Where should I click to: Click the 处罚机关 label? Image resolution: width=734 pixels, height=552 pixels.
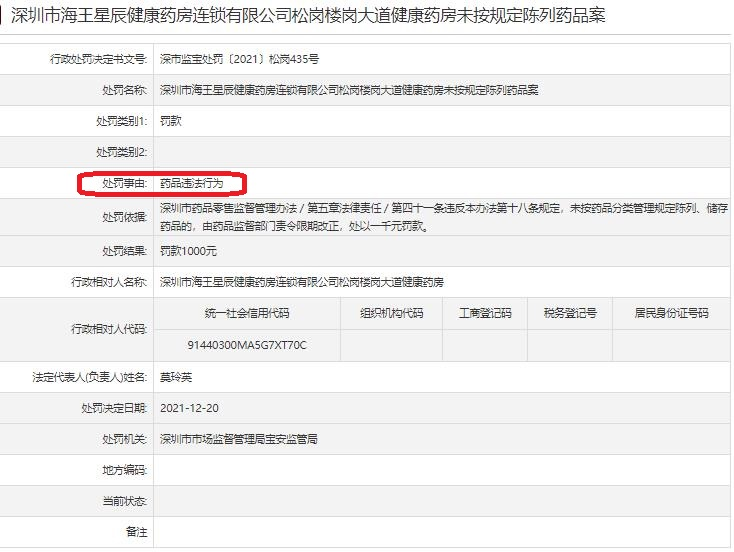click(125, 439)
